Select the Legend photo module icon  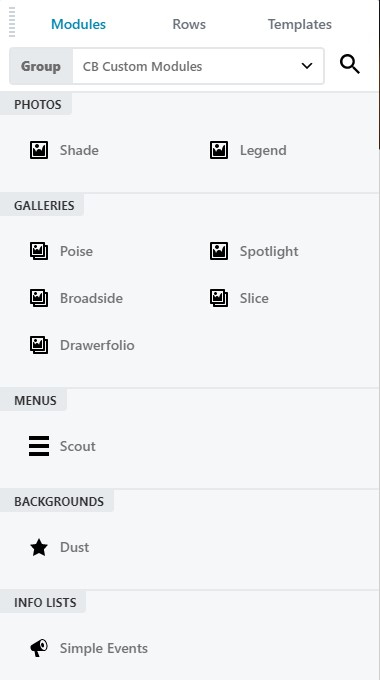click(219, 150)
